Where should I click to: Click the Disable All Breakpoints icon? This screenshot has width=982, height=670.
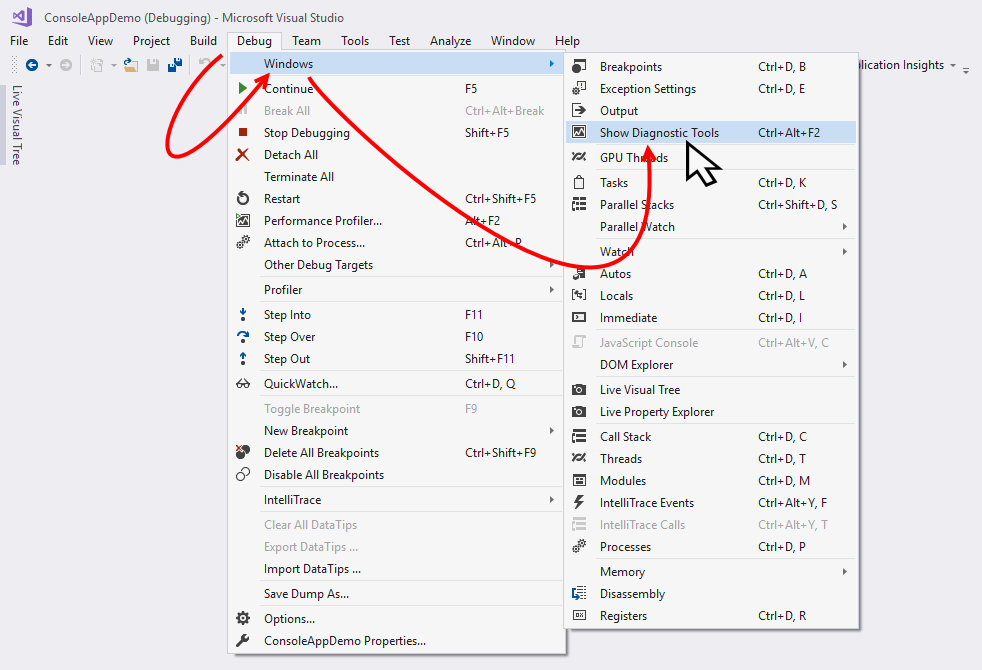click(243, 475)
